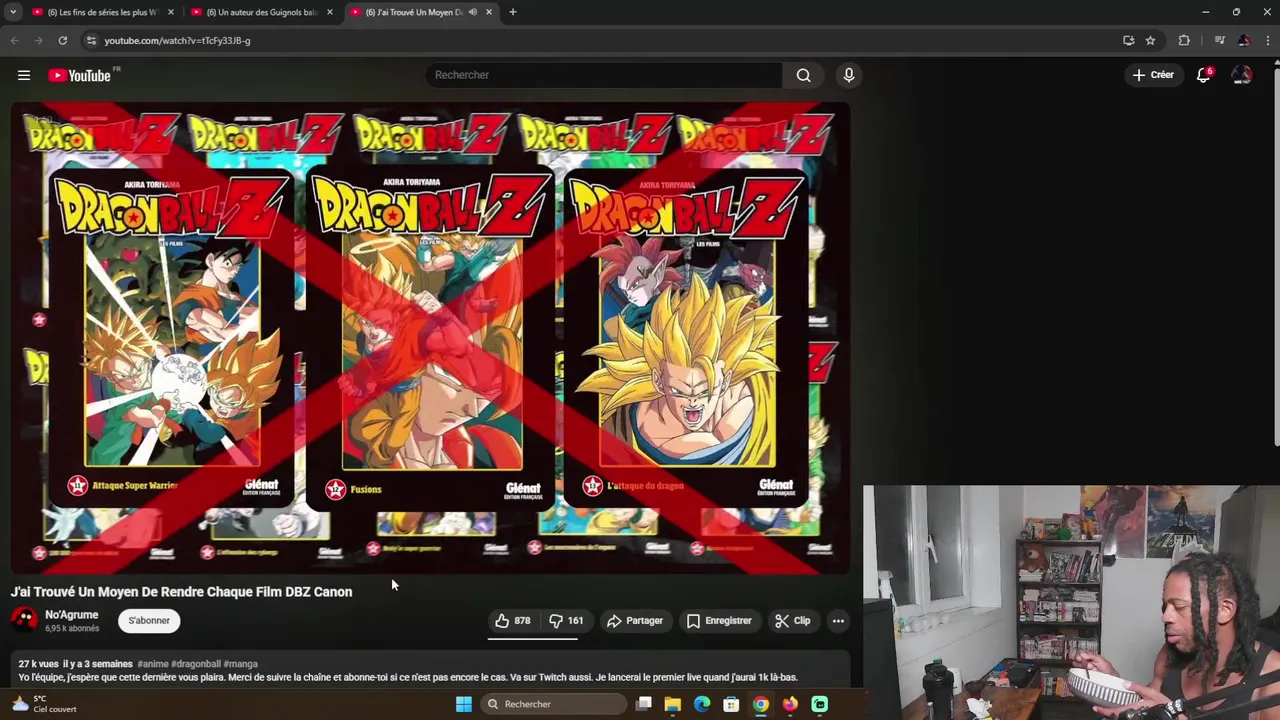Click the install app icon in address bar
Screen dimensions: 1280x720
pos(1128,41)
